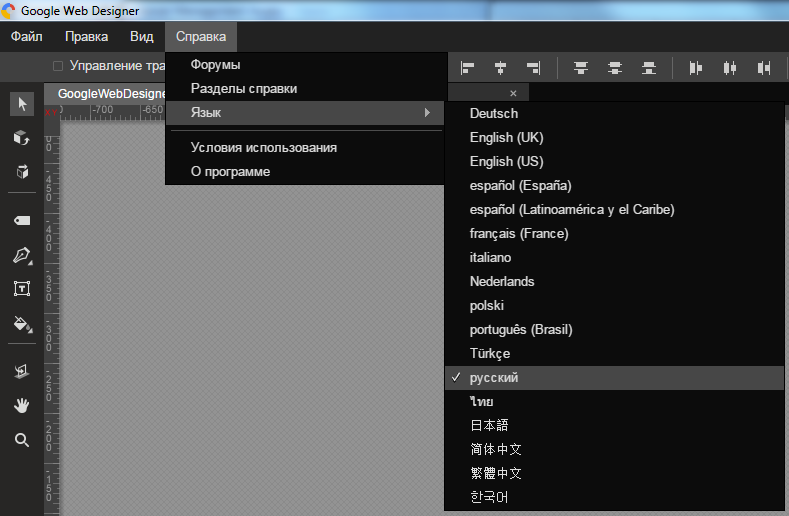Select the Hand pan tool

pos(22,405)
